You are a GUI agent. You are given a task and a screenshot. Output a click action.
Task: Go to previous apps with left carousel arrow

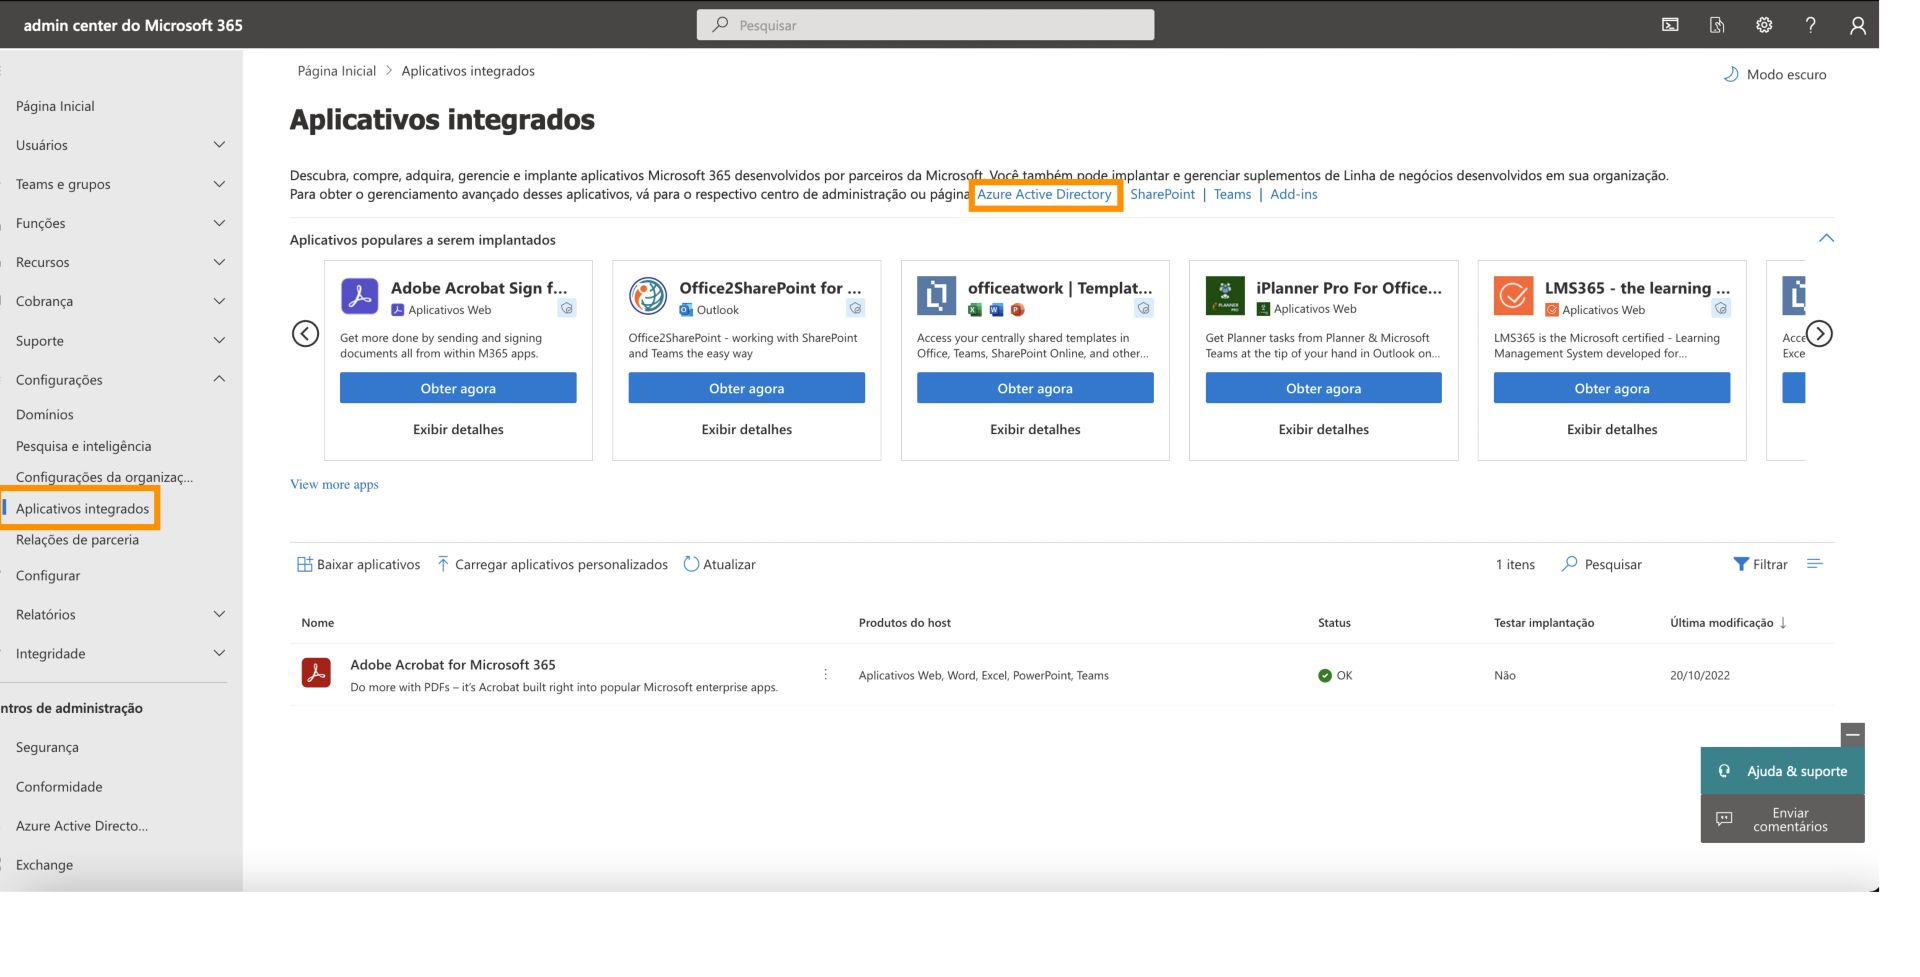click(305, 333)
